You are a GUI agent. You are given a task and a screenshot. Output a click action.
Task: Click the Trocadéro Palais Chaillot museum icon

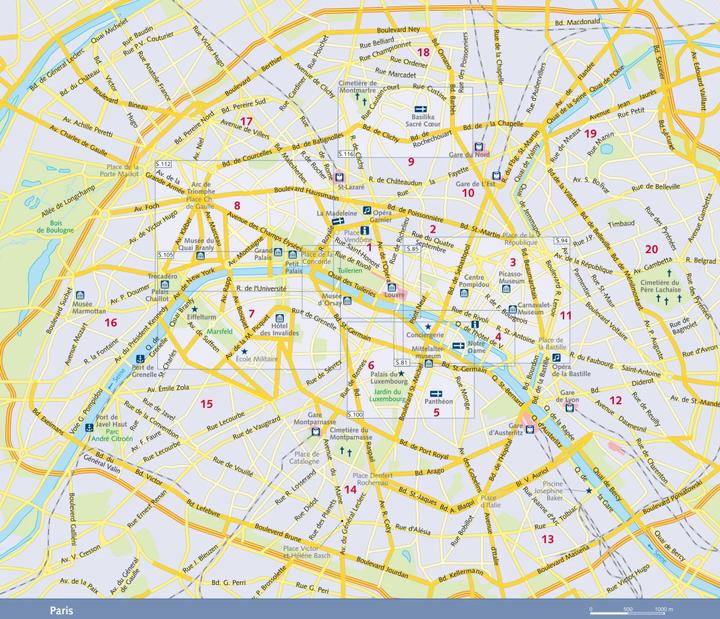click(x=165, y=285)
